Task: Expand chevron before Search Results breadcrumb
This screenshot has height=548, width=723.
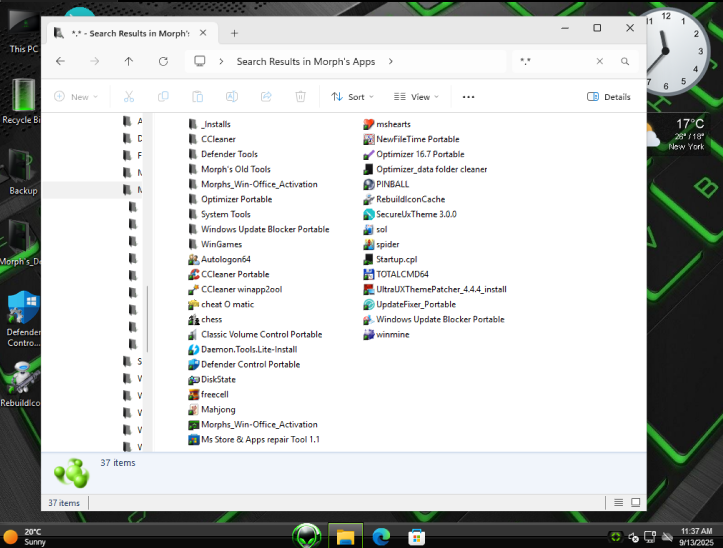Action: click(221, 61)
